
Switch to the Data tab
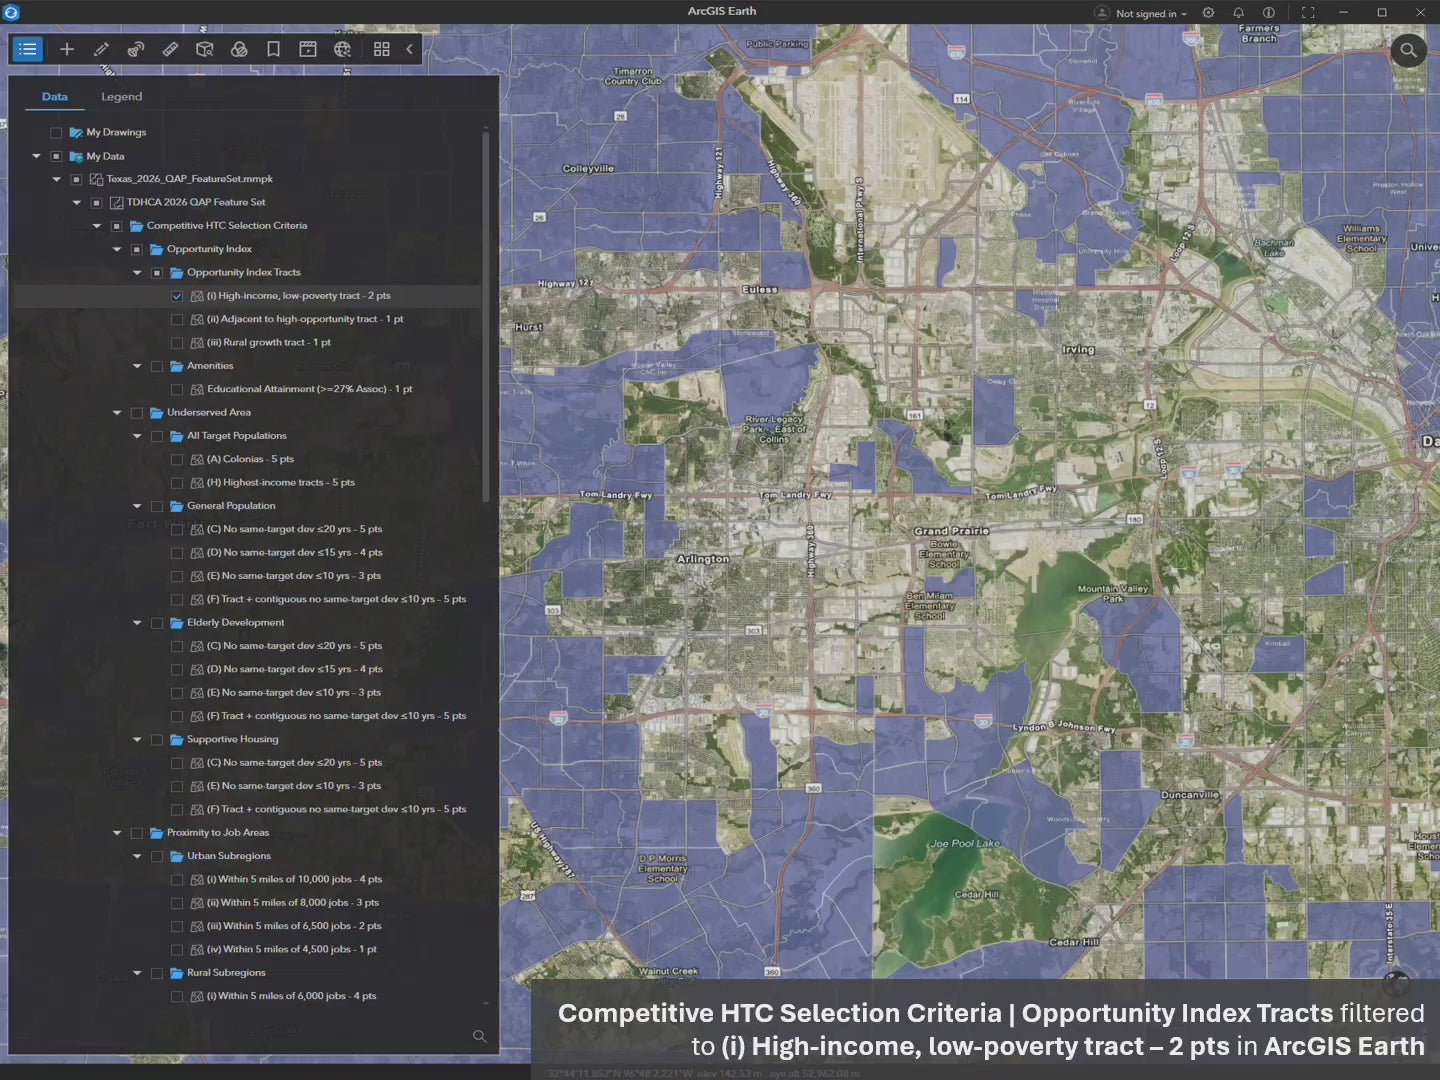pos(55,97)
